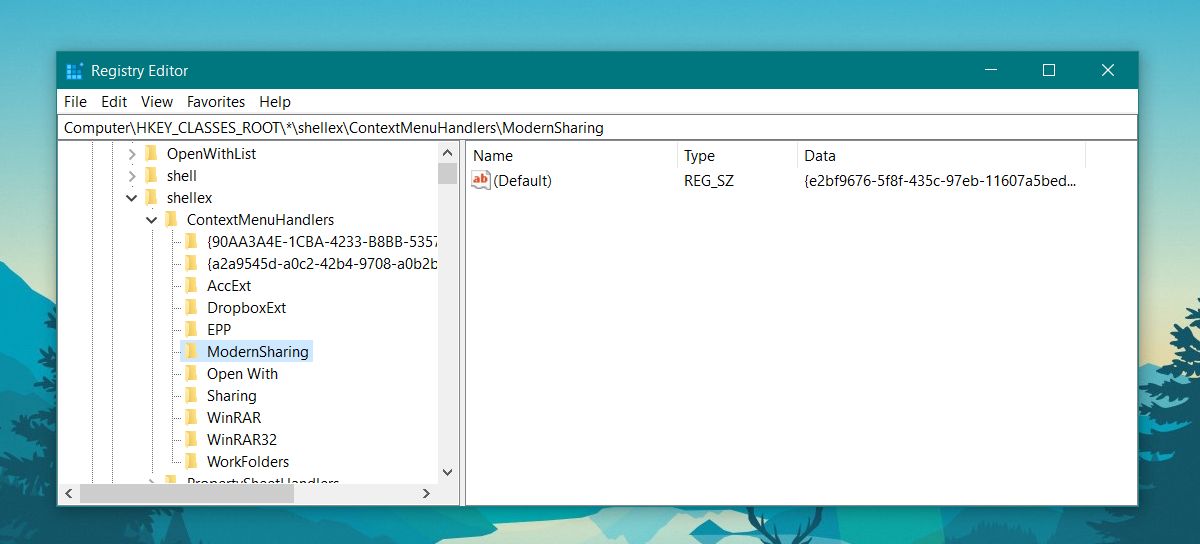Screen dimensions: 1200x544
Task: Click the (Default) string value icon
Action: coord(481,180)
